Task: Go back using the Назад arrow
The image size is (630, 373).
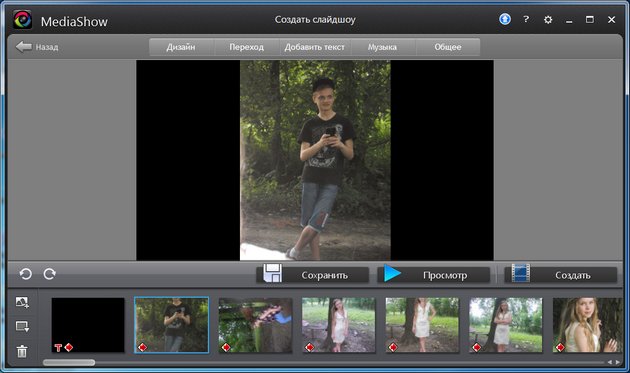Action: point(37,47)
